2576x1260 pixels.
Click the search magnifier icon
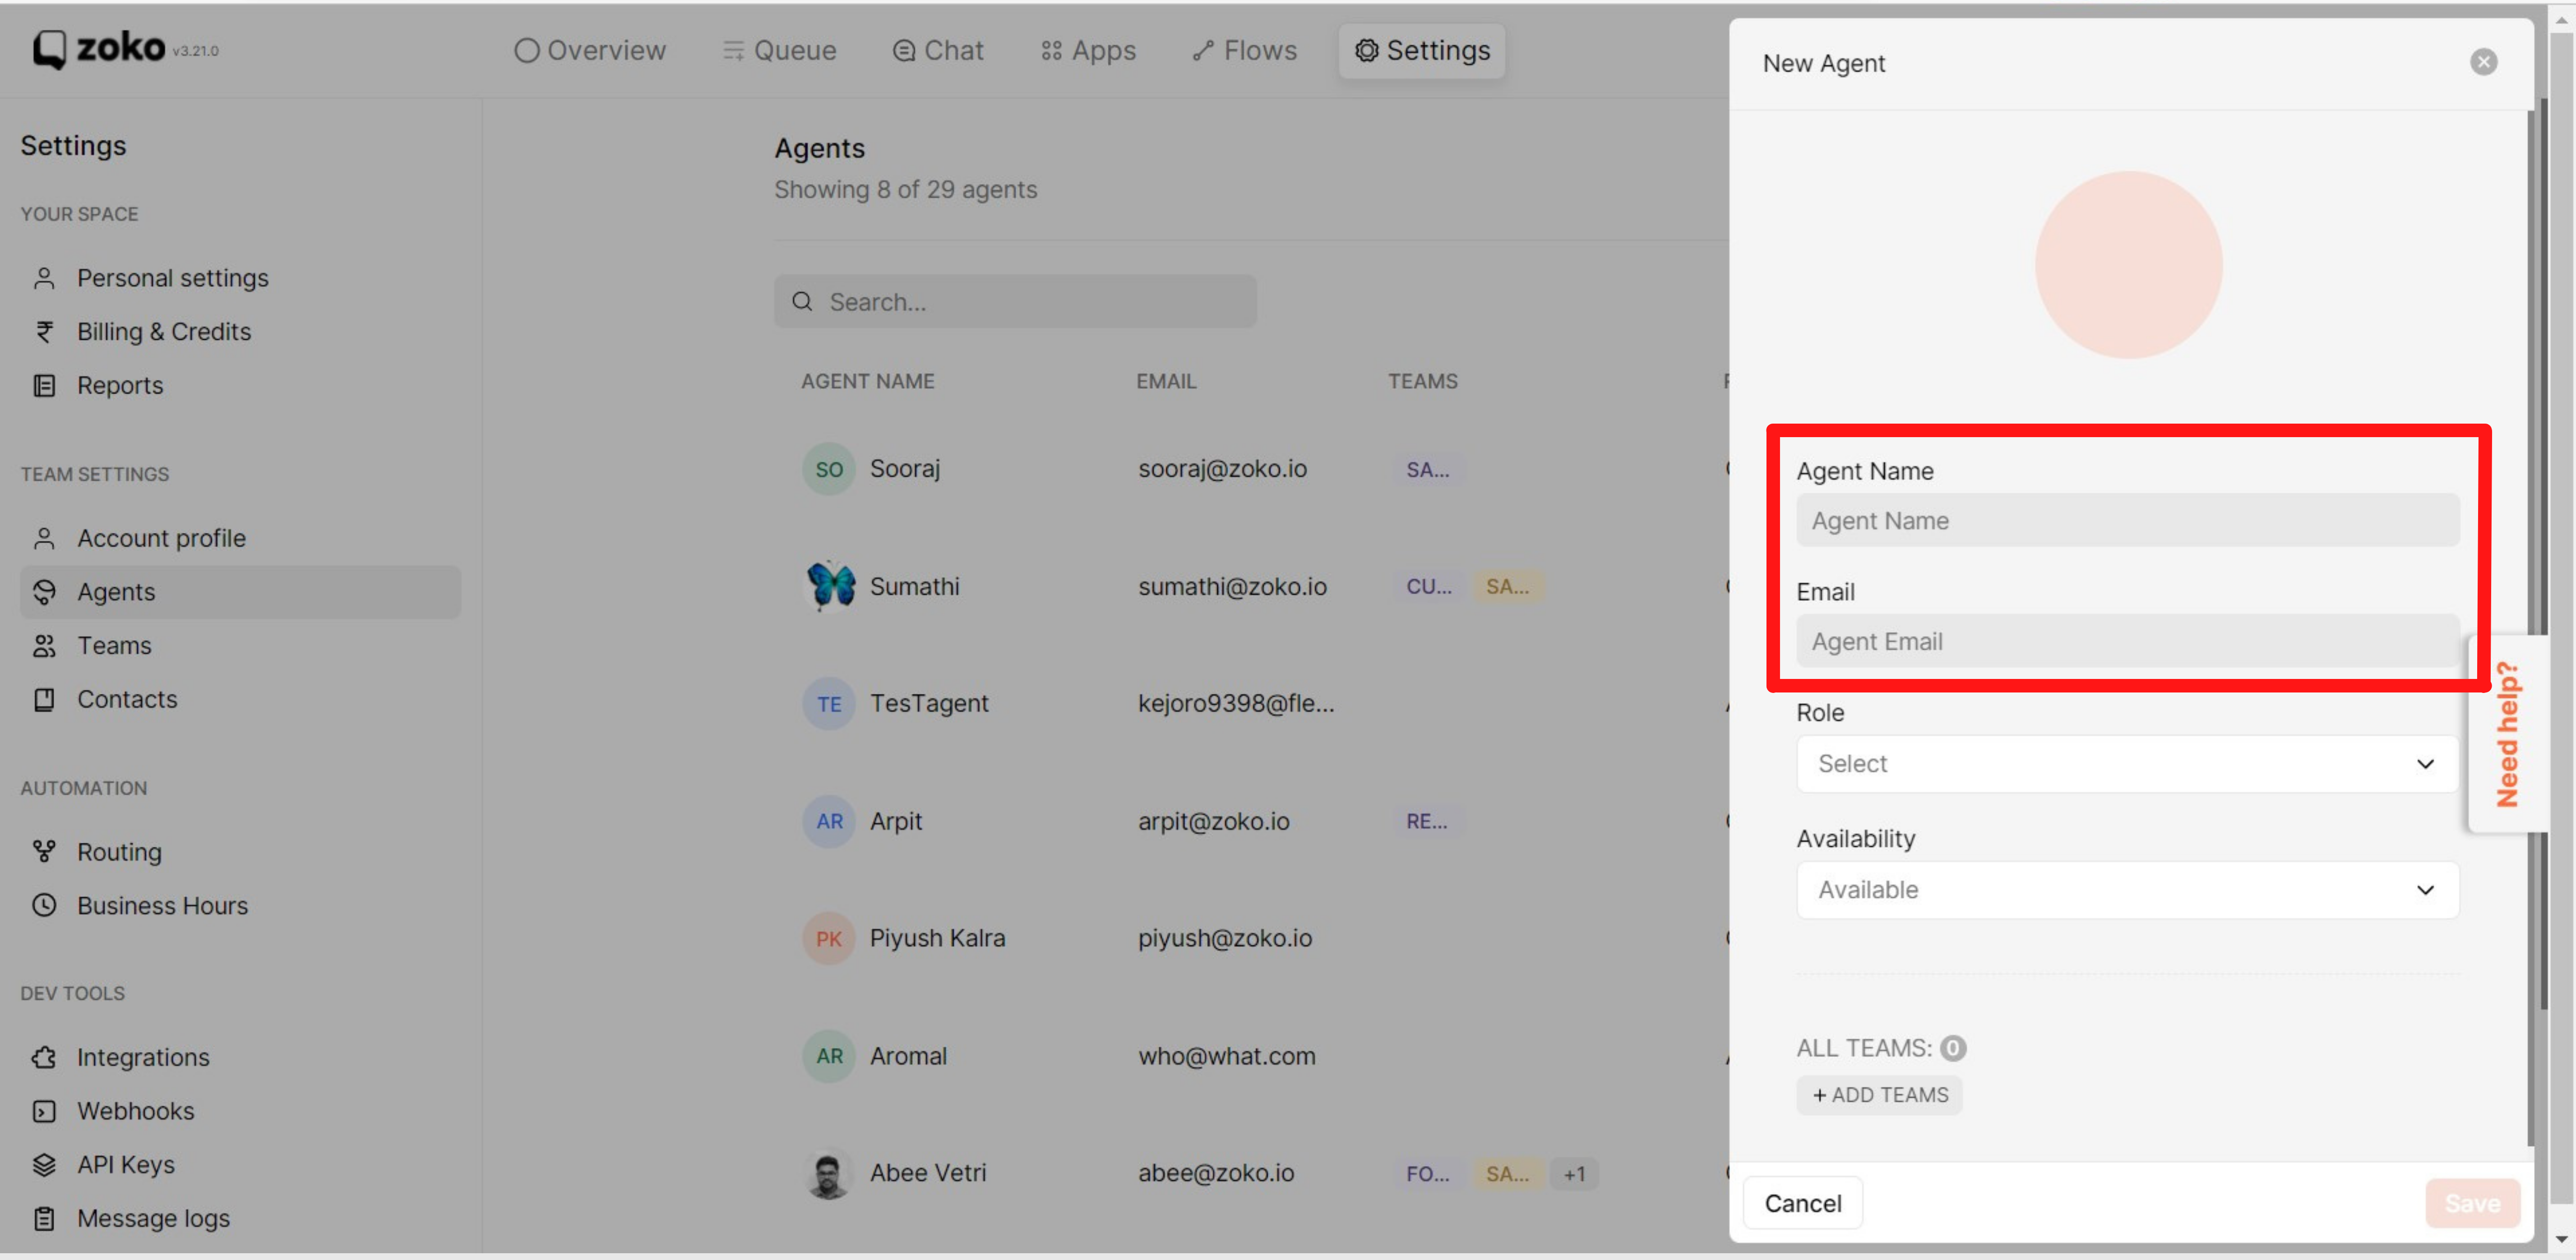[802, 301]
